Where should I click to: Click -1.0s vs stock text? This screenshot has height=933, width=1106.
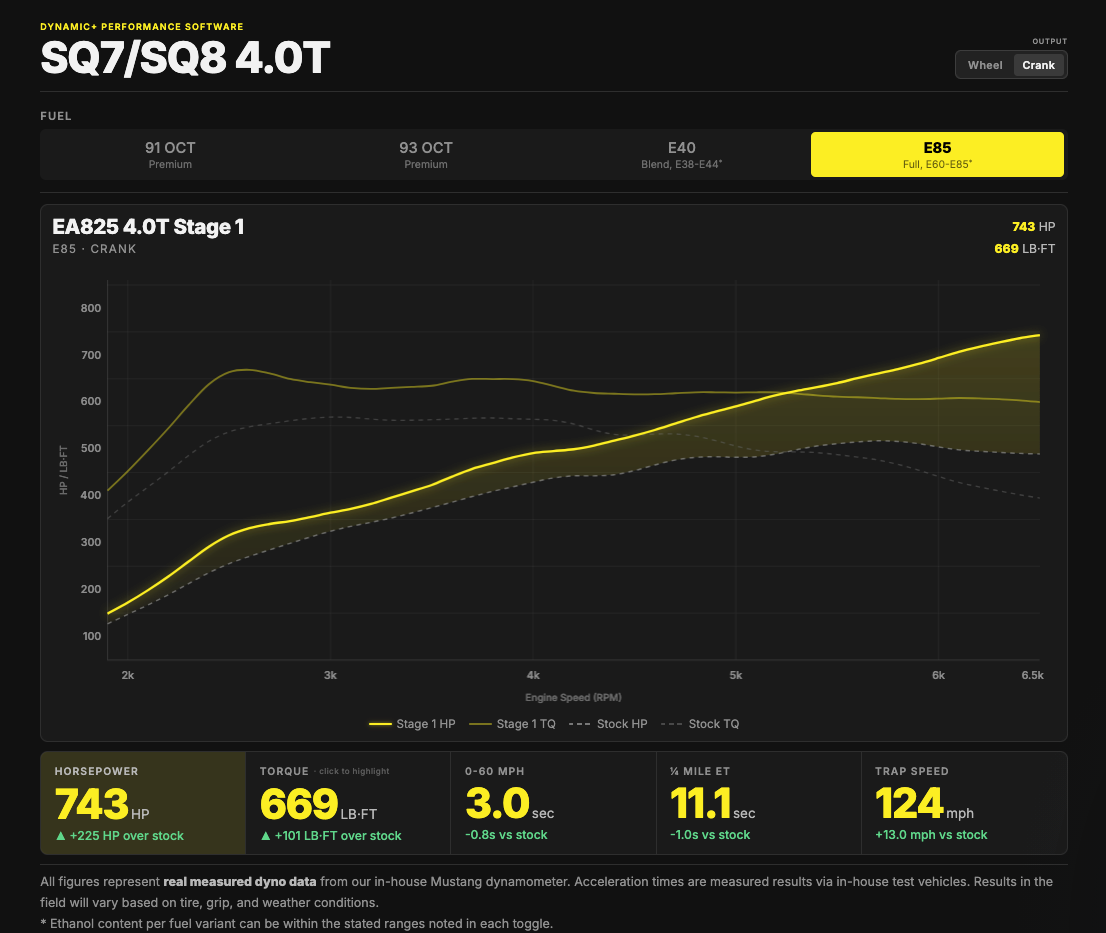pos(710,835)
